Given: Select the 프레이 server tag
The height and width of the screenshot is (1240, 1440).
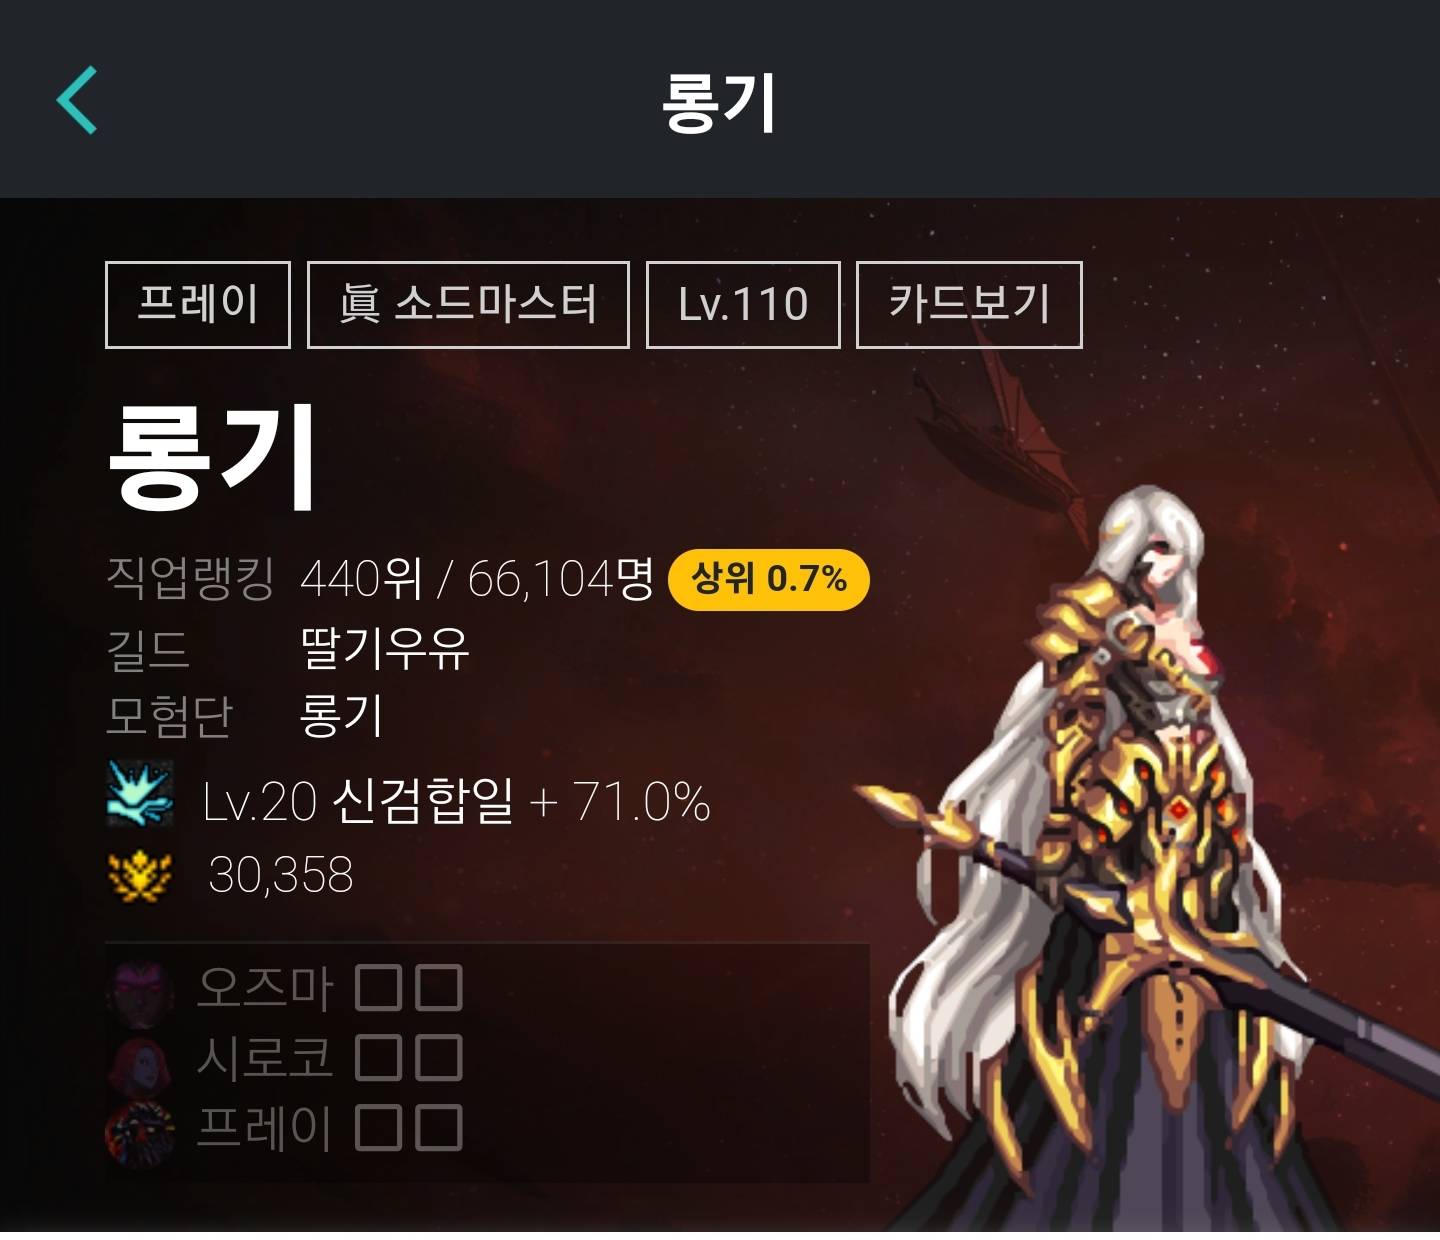Looking at the screenshot, I should 198,305.
